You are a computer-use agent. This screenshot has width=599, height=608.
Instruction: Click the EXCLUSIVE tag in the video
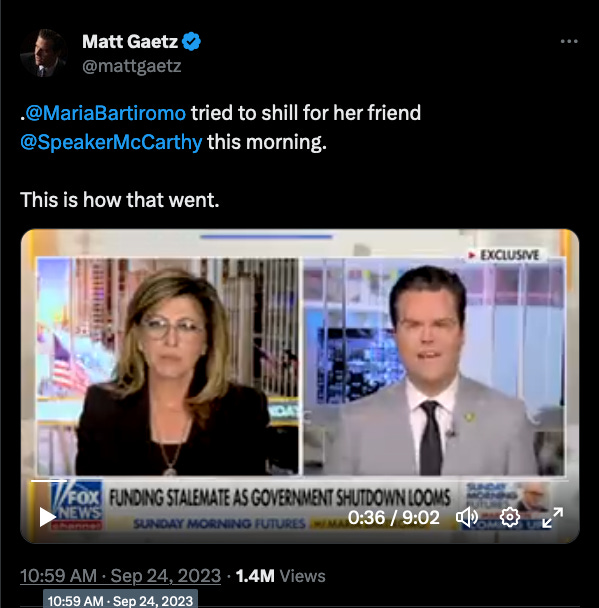(504, 255)
